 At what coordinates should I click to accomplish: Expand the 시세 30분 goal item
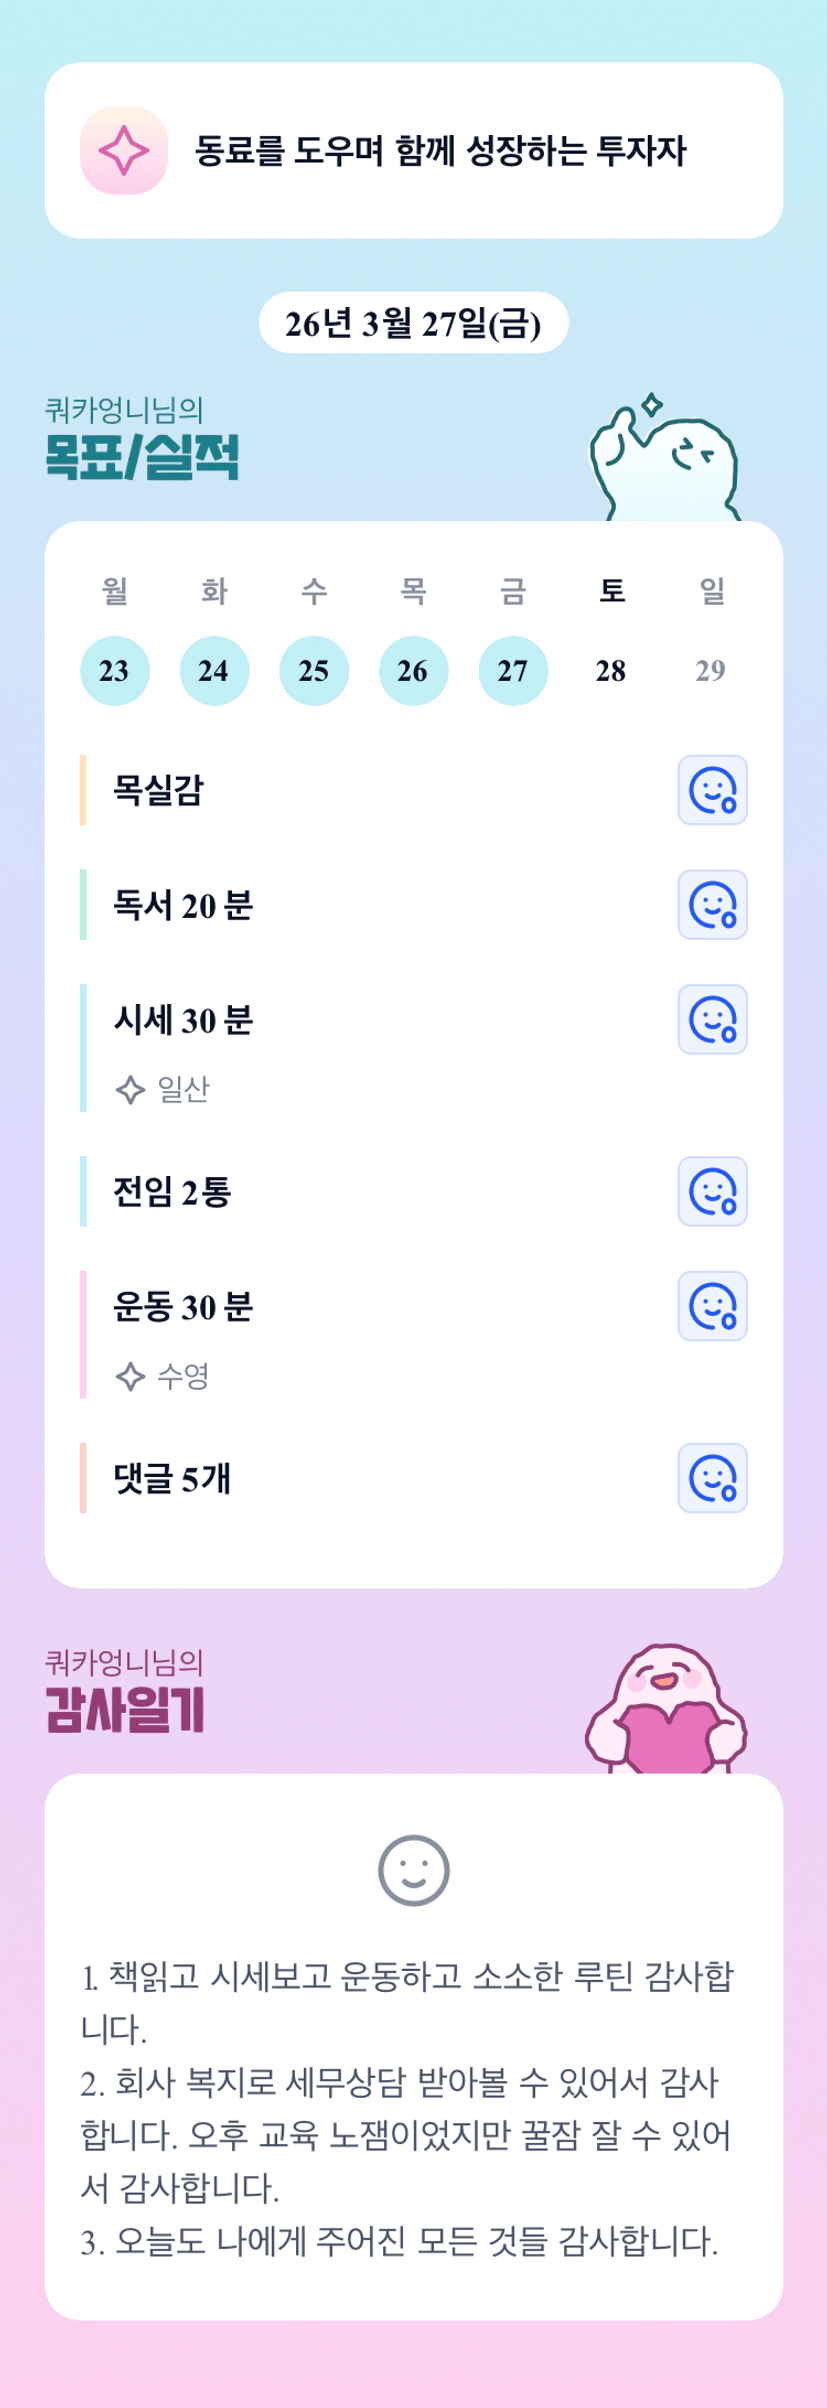click(183, 1021)
